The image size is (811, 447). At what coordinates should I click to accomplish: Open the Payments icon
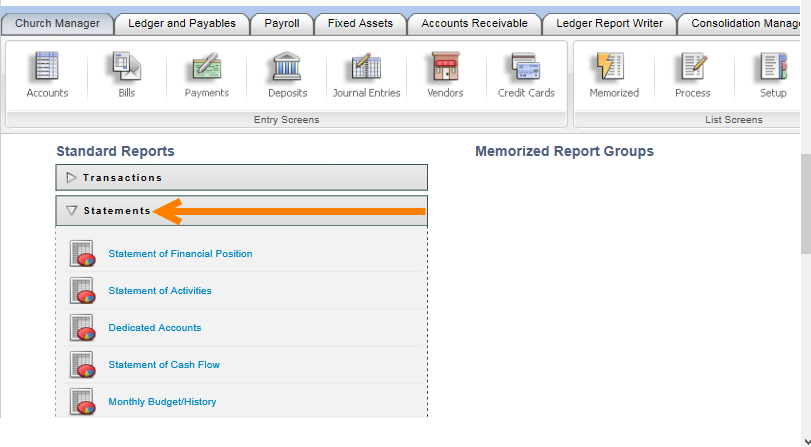(206, 68)
